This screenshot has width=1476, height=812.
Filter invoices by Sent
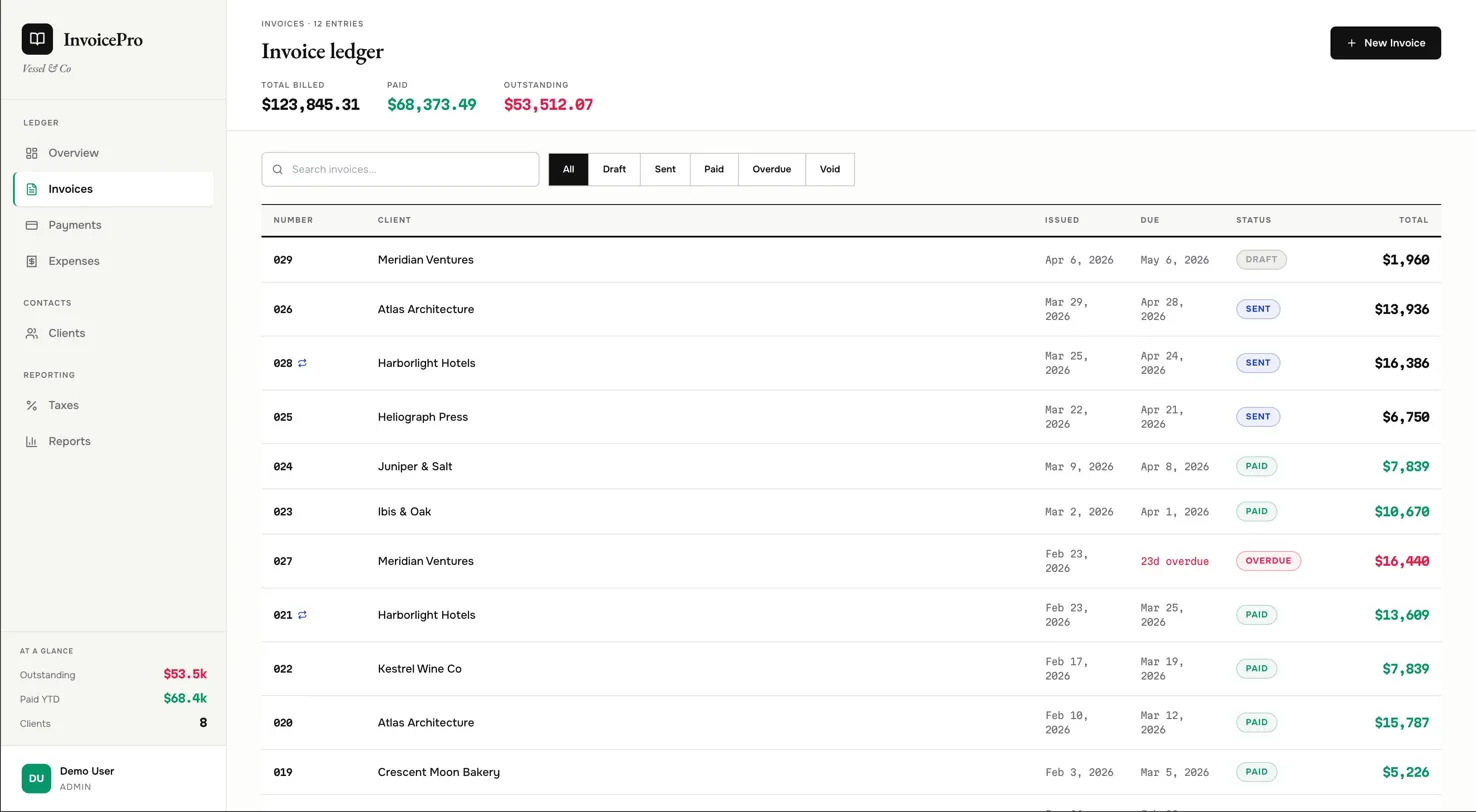pyautogui.click(x=665, y=169)
